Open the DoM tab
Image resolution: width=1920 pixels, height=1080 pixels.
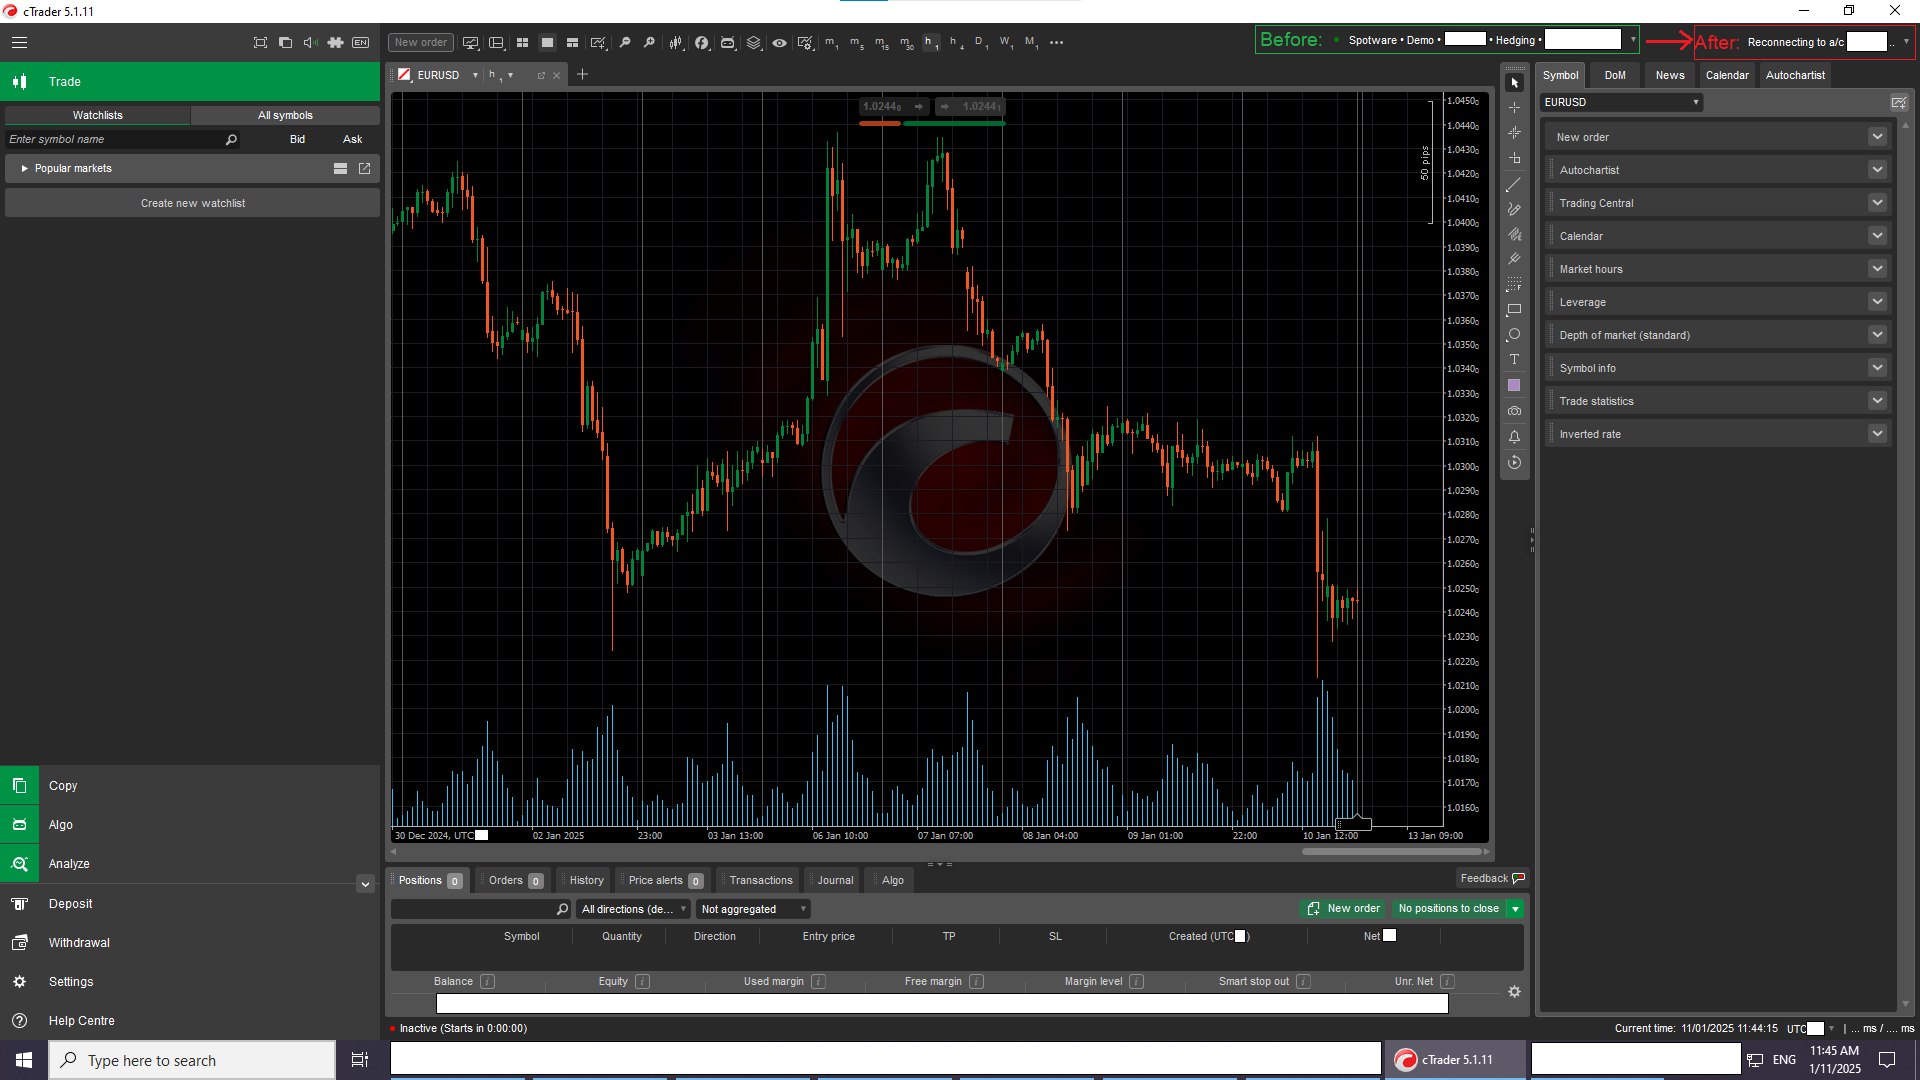[x=1615, y=75]
